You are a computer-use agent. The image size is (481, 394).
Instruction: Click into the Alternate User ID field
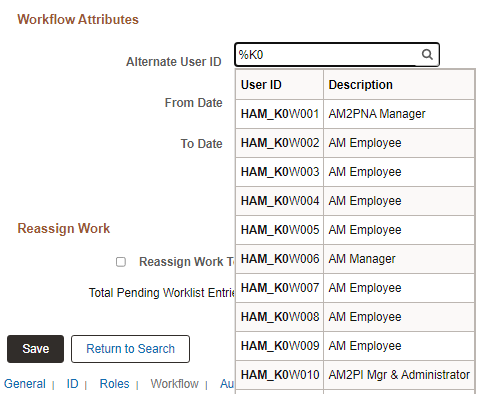[x=327, y=55]
